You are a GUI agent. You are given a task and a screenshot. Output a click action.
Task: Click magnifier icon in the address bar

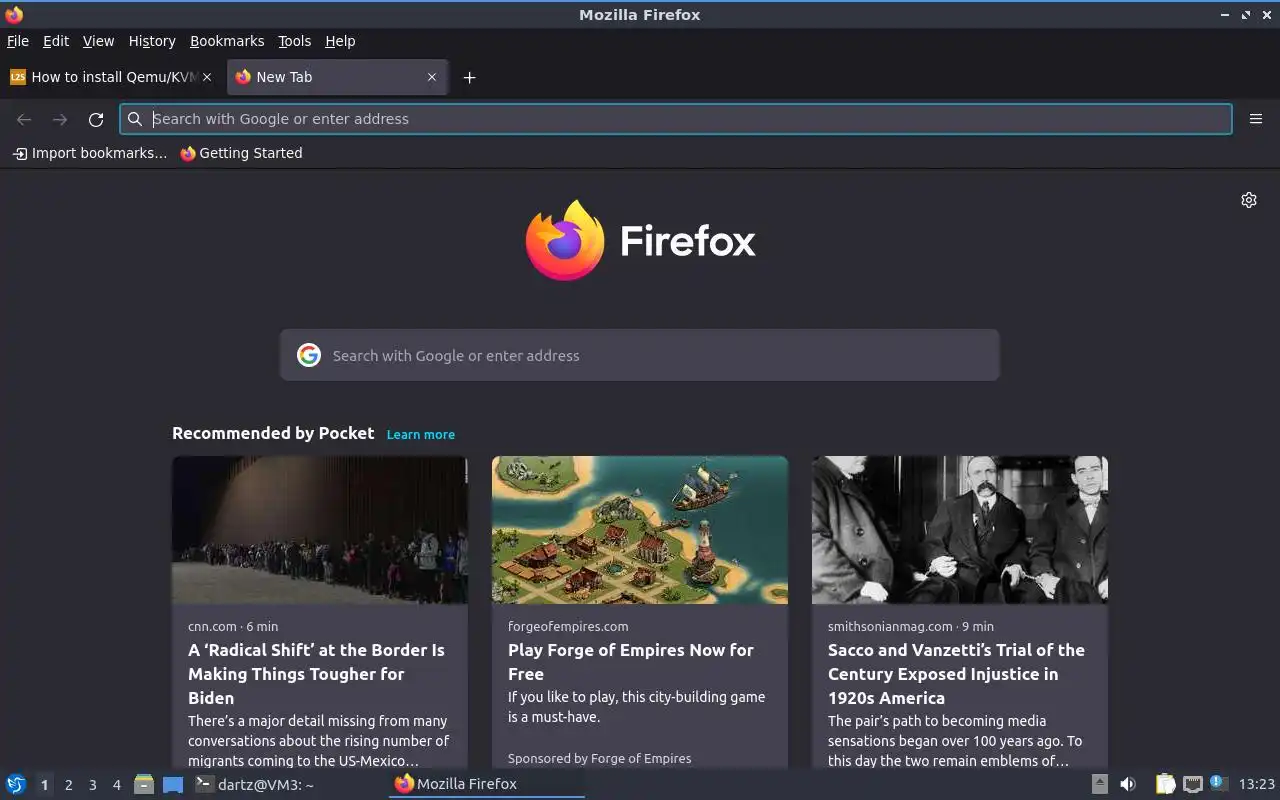point(135,119)
